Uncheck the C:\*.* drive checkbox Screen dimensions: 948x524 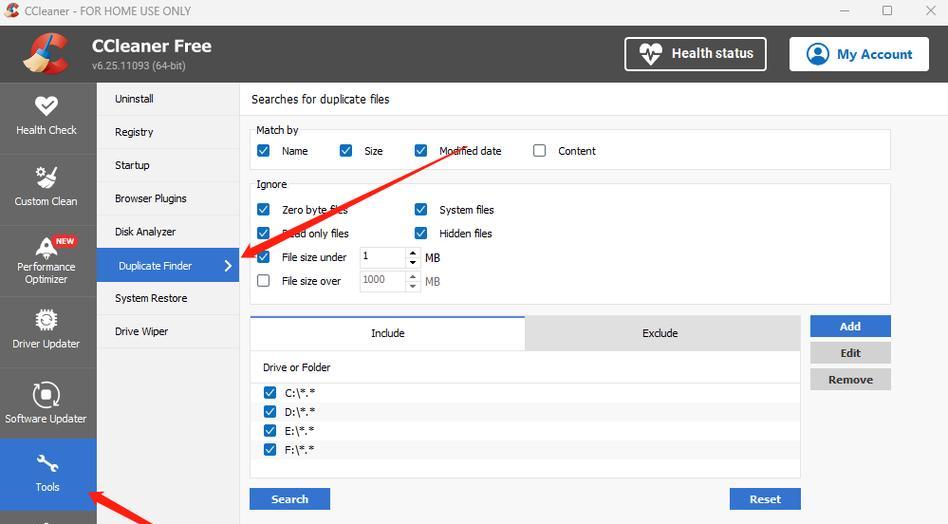270,393
